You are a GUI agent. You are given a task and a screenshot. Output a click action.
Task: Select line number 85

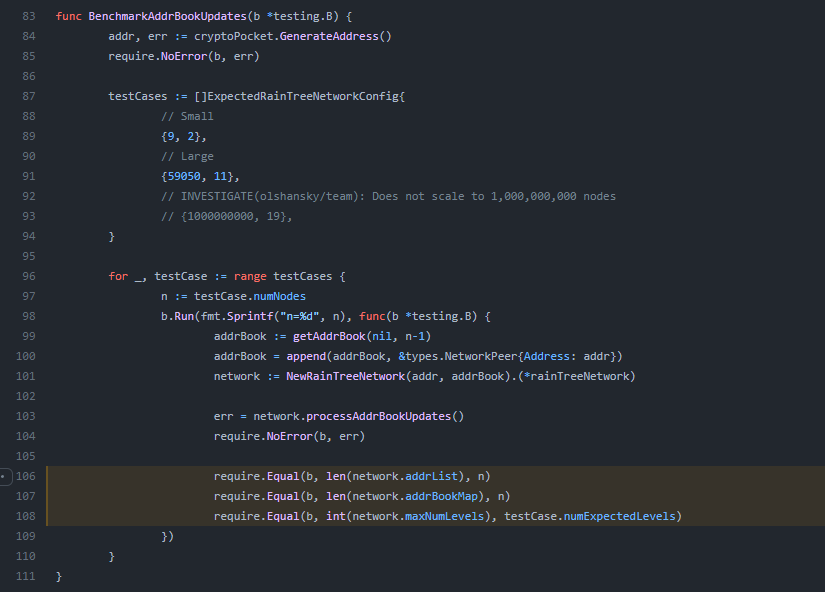pos(29,56)
